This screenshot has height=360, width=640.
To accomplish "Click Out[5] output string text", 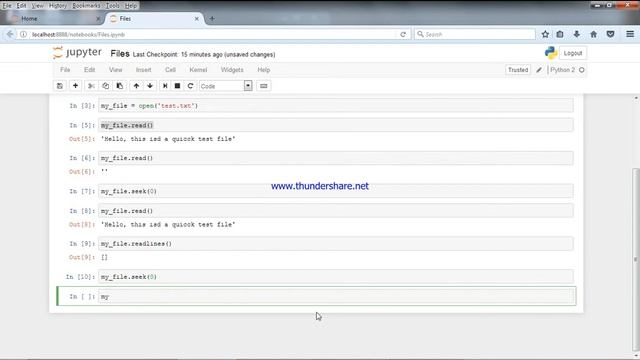I will click(168, 139).
